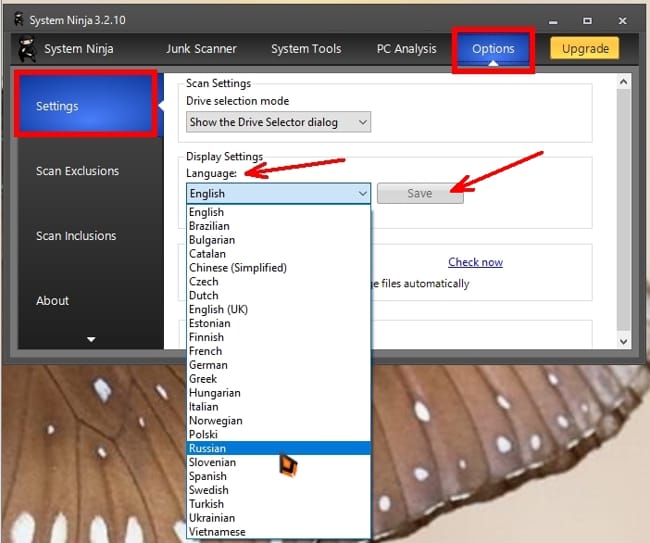This screenshot has width=650, height=543.
Task: Open the Drive selection mode dropdown
Action: [278, 122]
